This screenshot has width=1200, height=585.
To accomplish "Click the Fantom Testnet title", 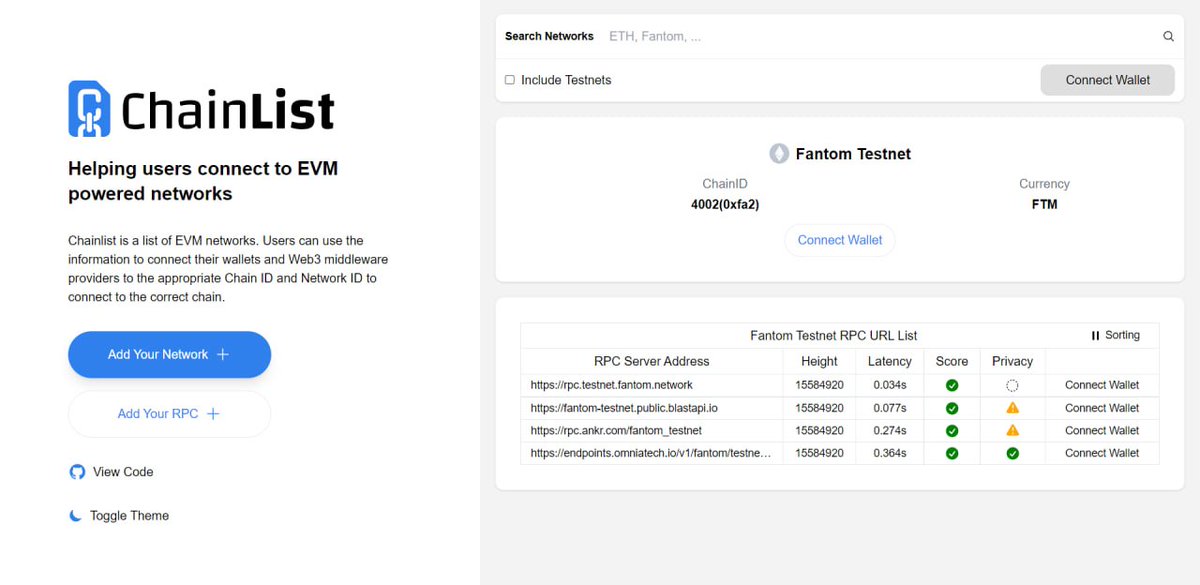I will point(853,154).
